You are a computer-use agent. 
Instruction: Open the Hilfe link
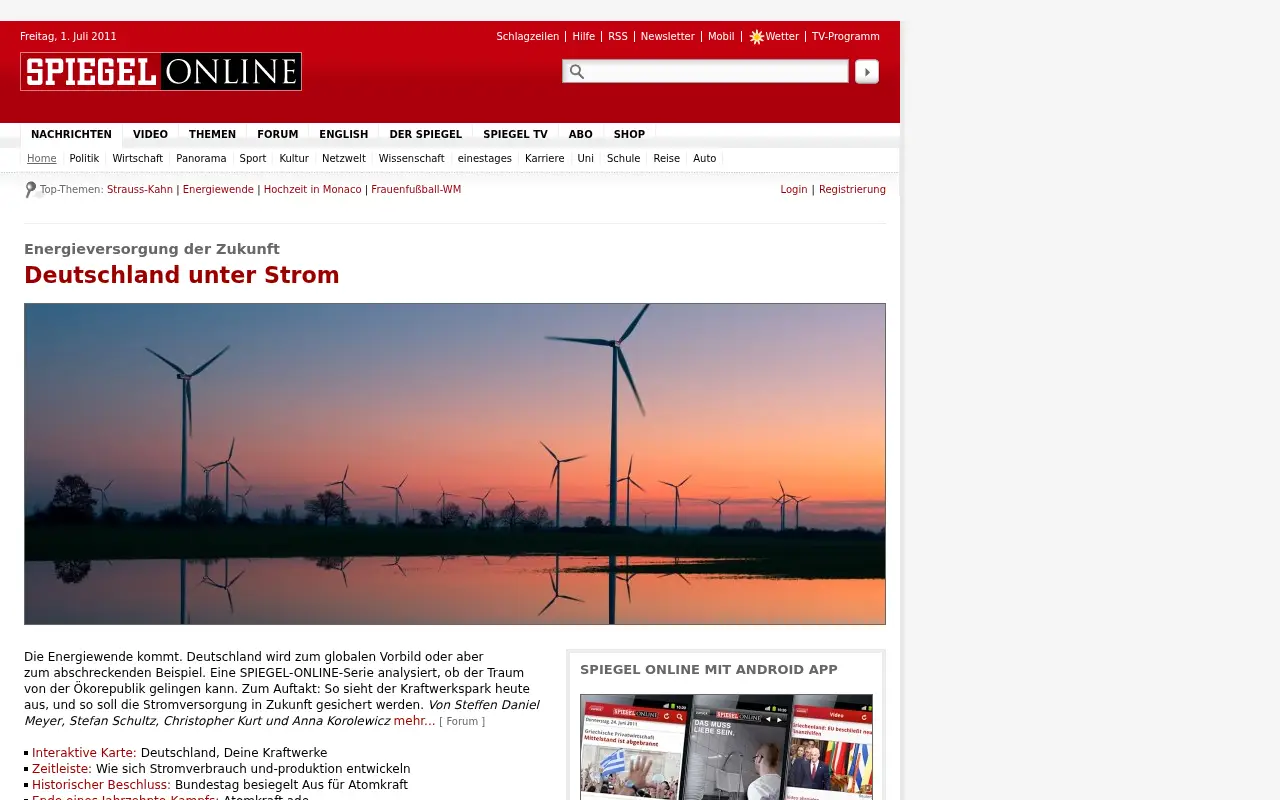click(x=583, y=37)
